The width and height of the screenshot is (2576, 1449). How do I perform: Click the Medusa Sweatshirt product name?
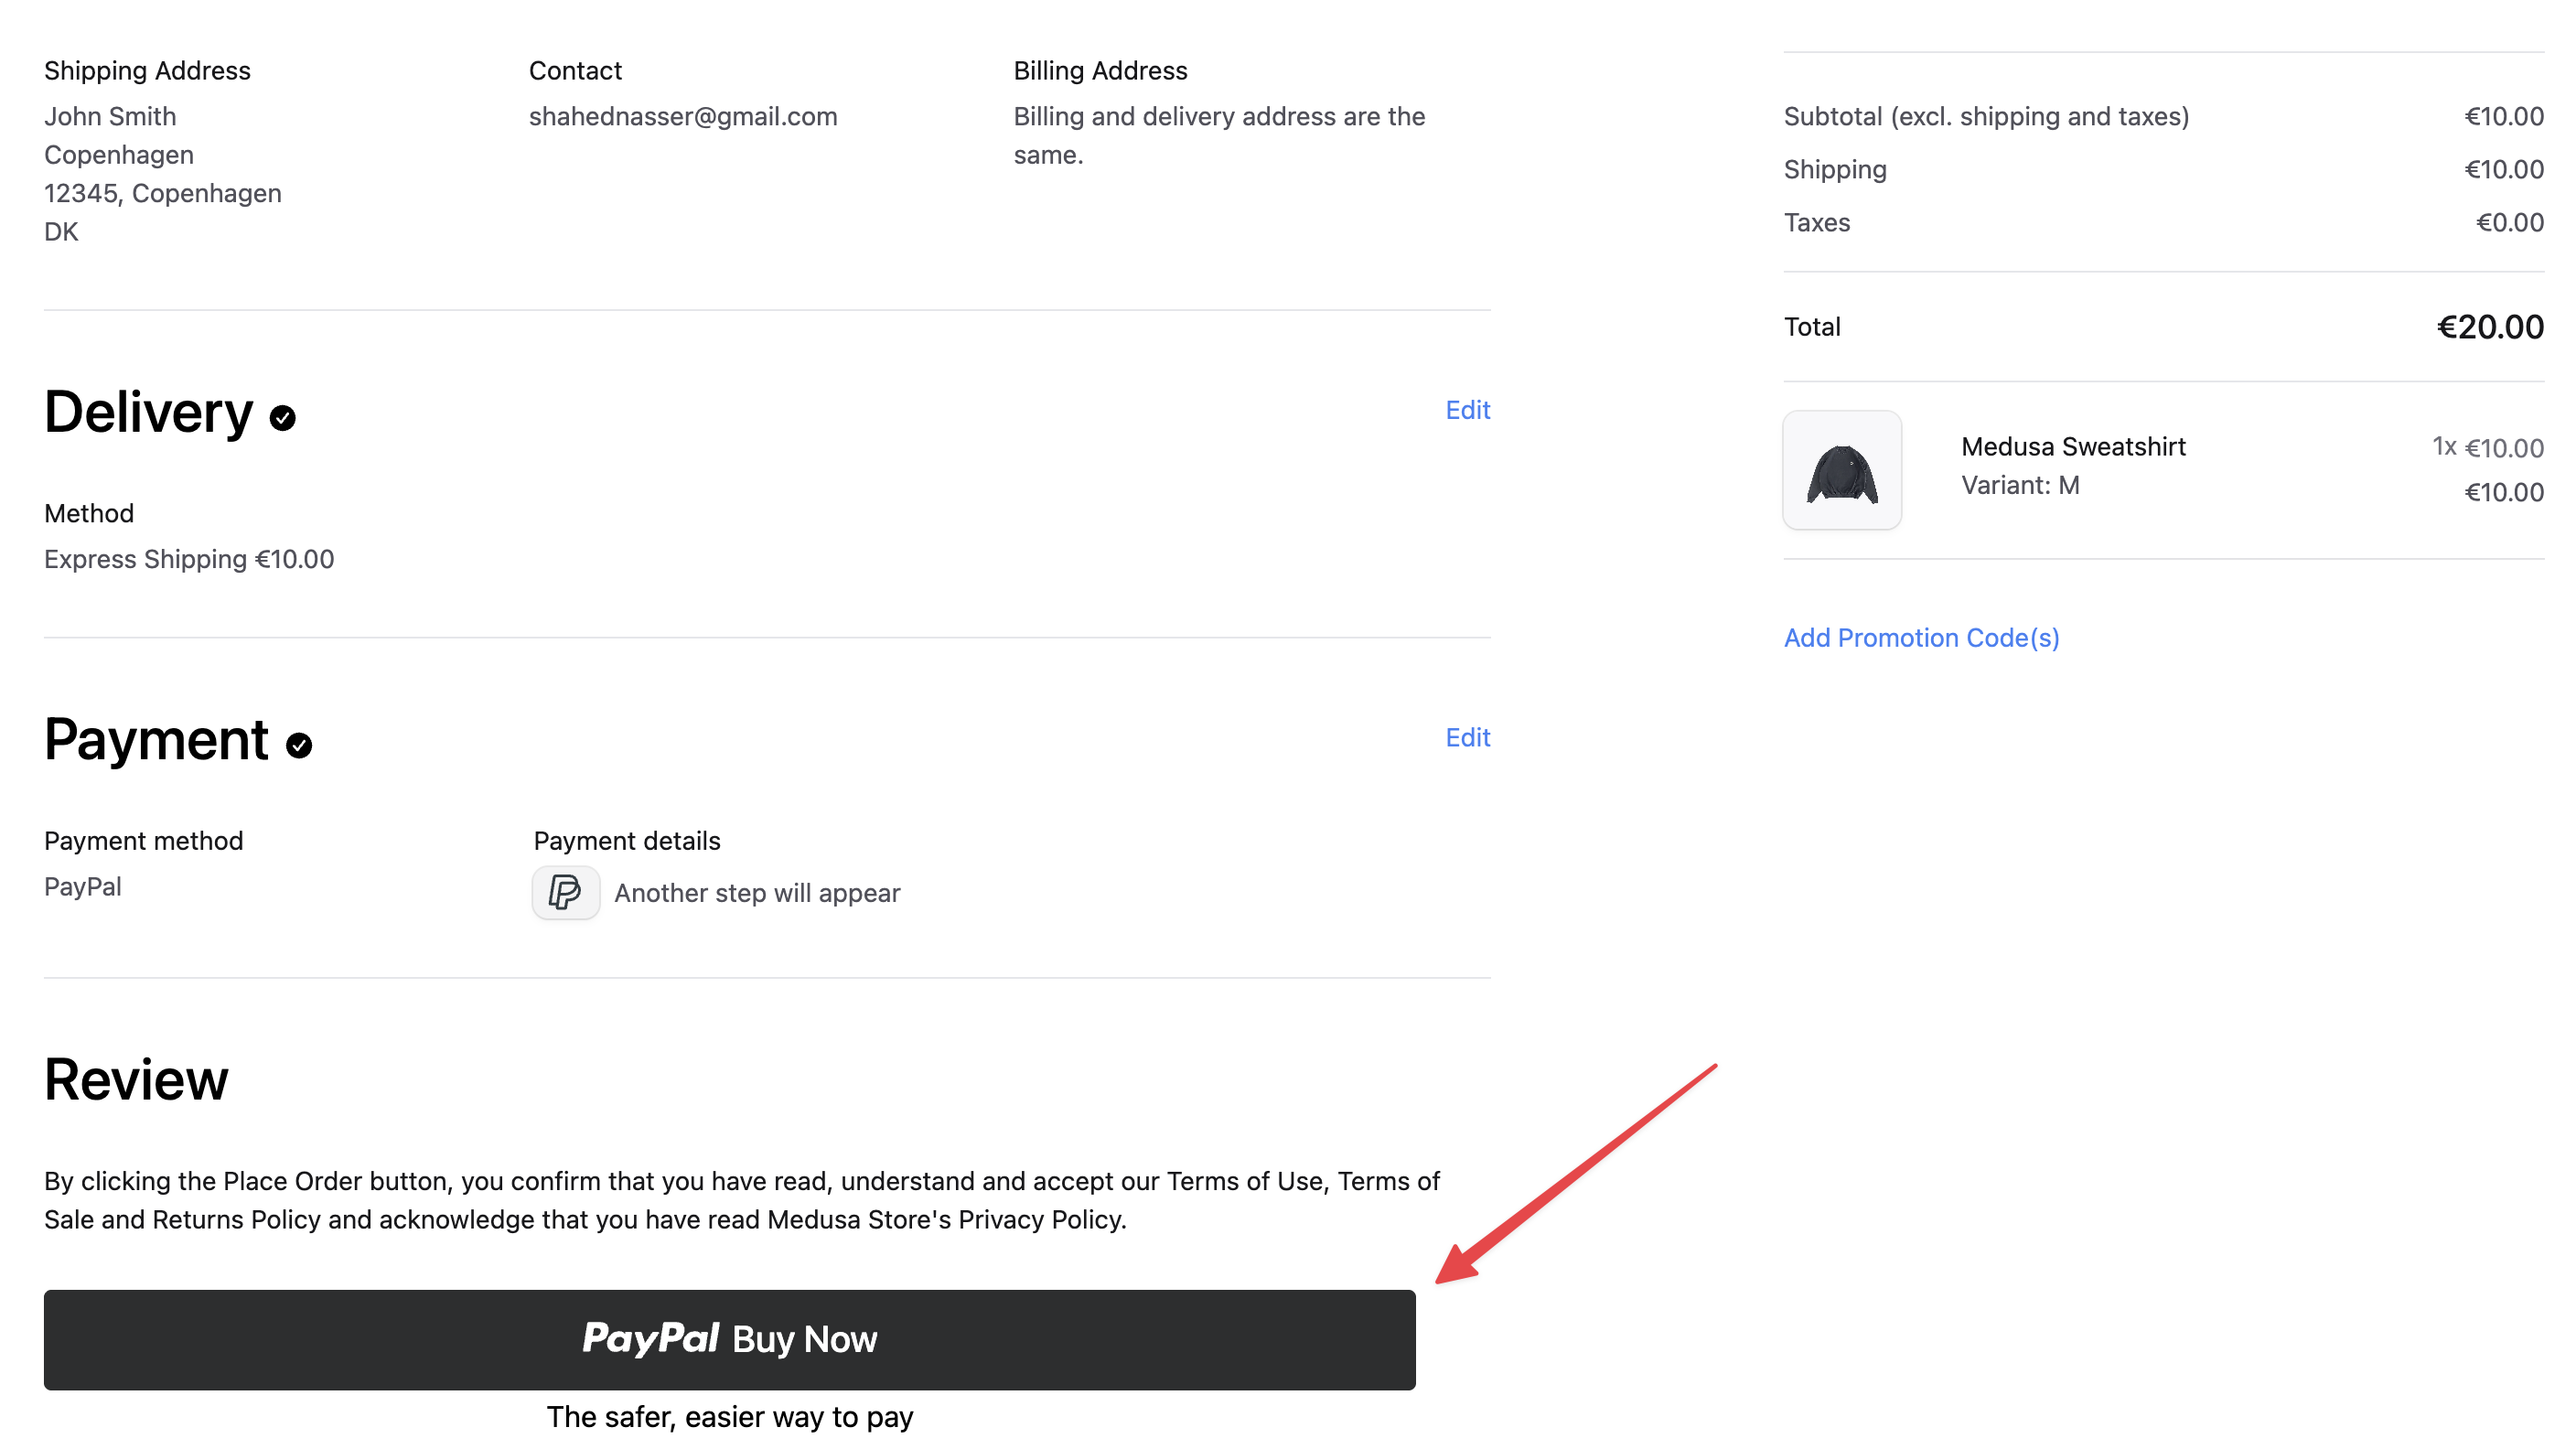[x=2072, y=447]
